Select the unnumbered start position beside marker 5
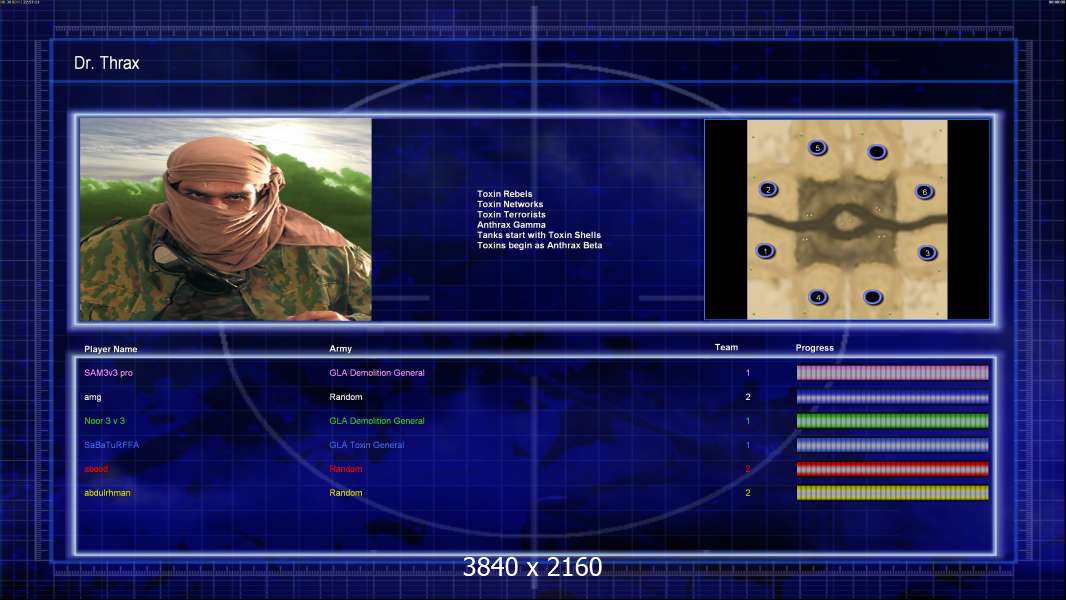1066x600 pixels. 877,152
